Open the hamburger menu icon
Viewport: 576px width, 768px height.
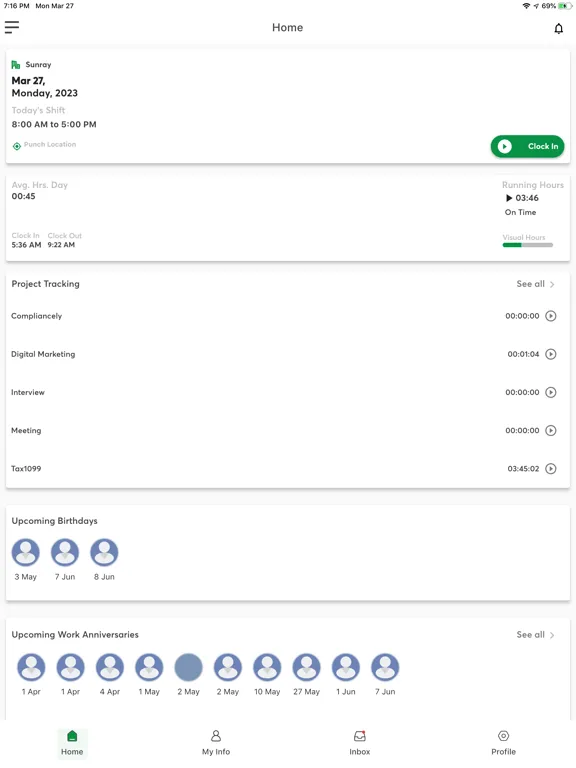tap(12, 27)
